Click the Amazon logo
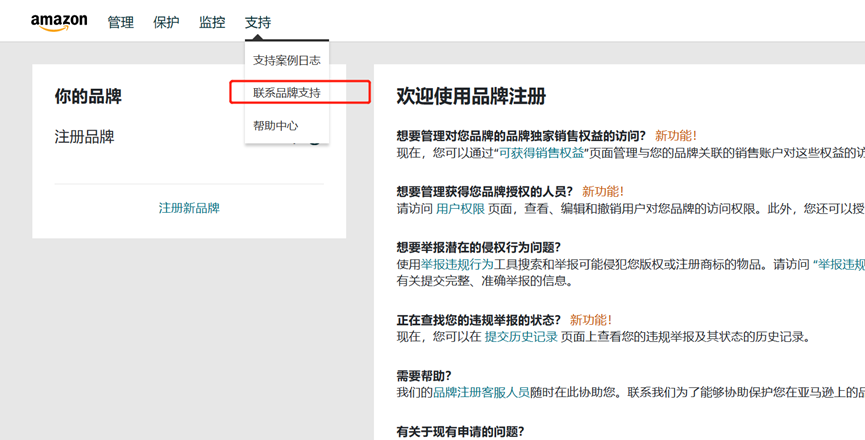This screenshot has width=865, height=440. coord(59,22)
